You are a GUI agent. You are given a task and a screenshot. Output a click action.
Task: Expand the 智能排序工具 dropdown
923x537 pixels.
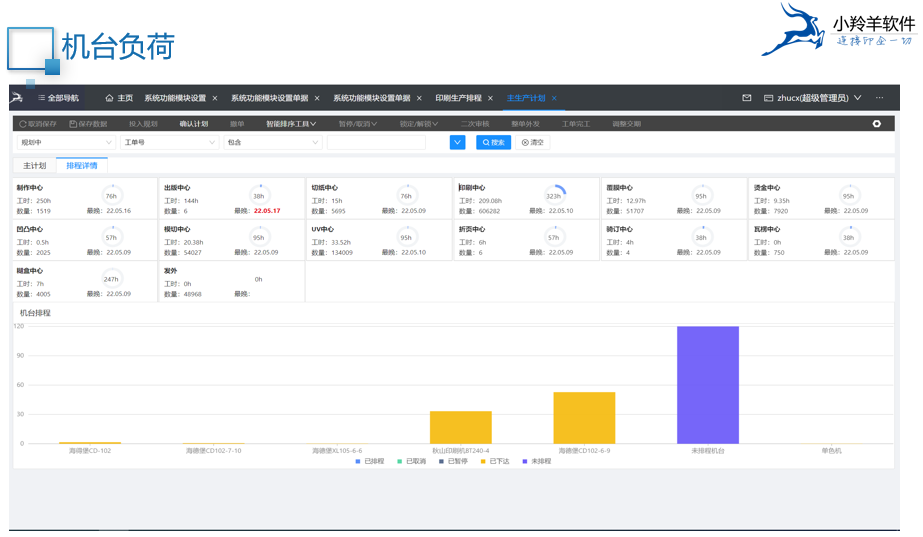tap(291, 124)
